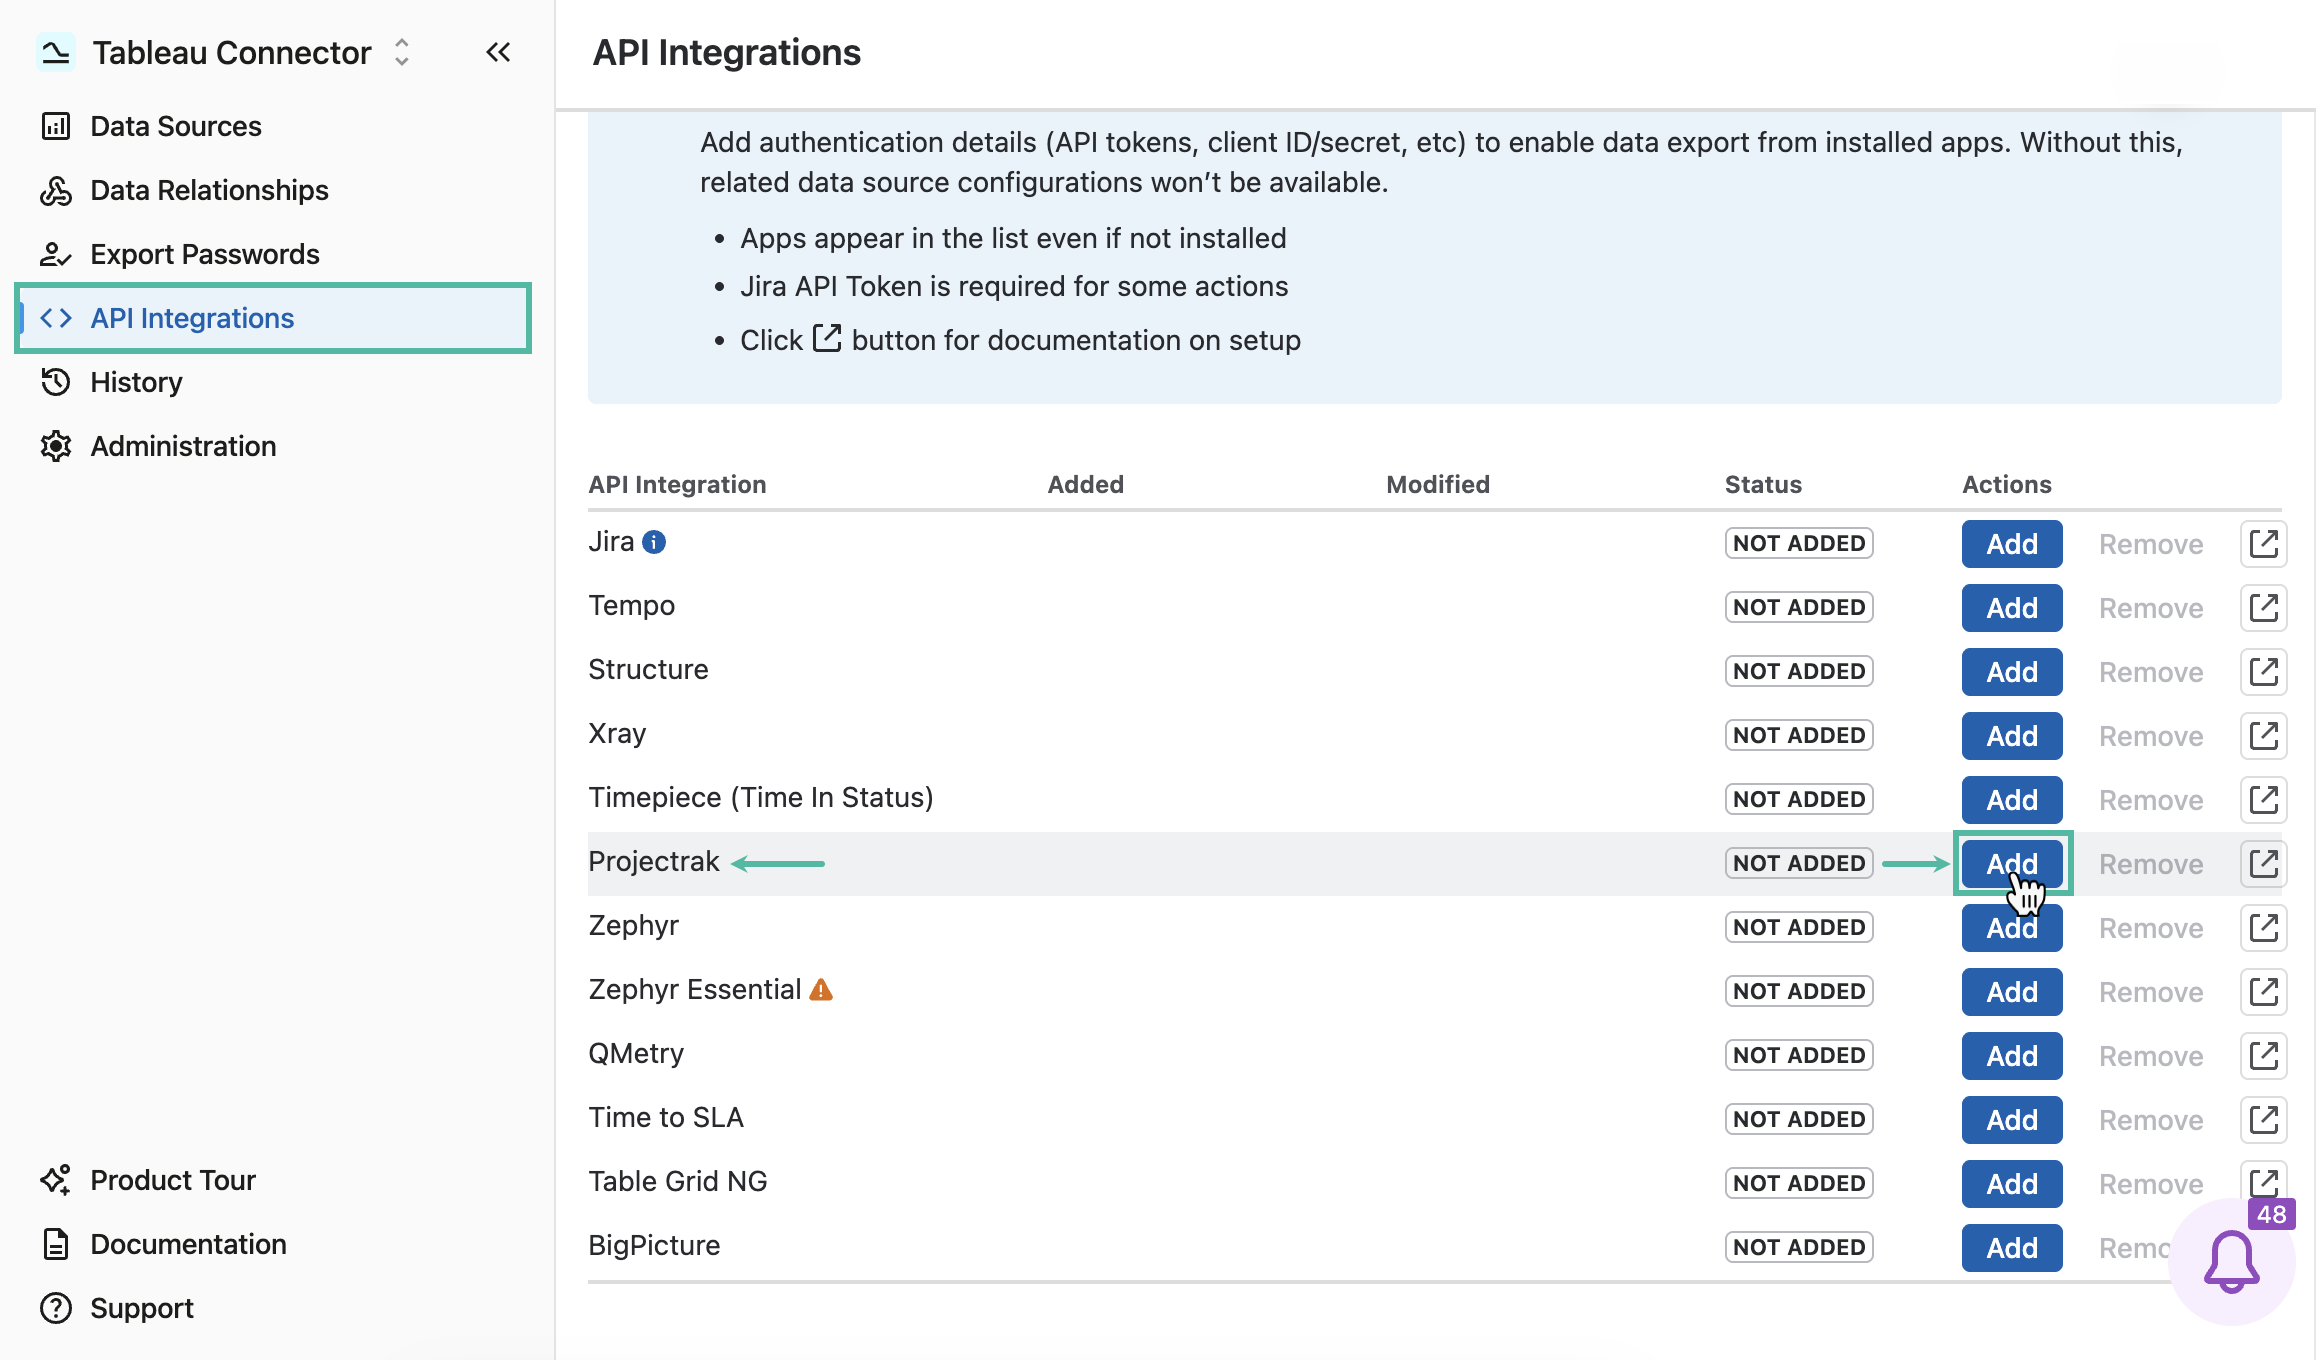The width and height of the screenshot is (2316, 1360).
Task: Open Structure setup documentation icon
Action: (x=2264, y=672)
